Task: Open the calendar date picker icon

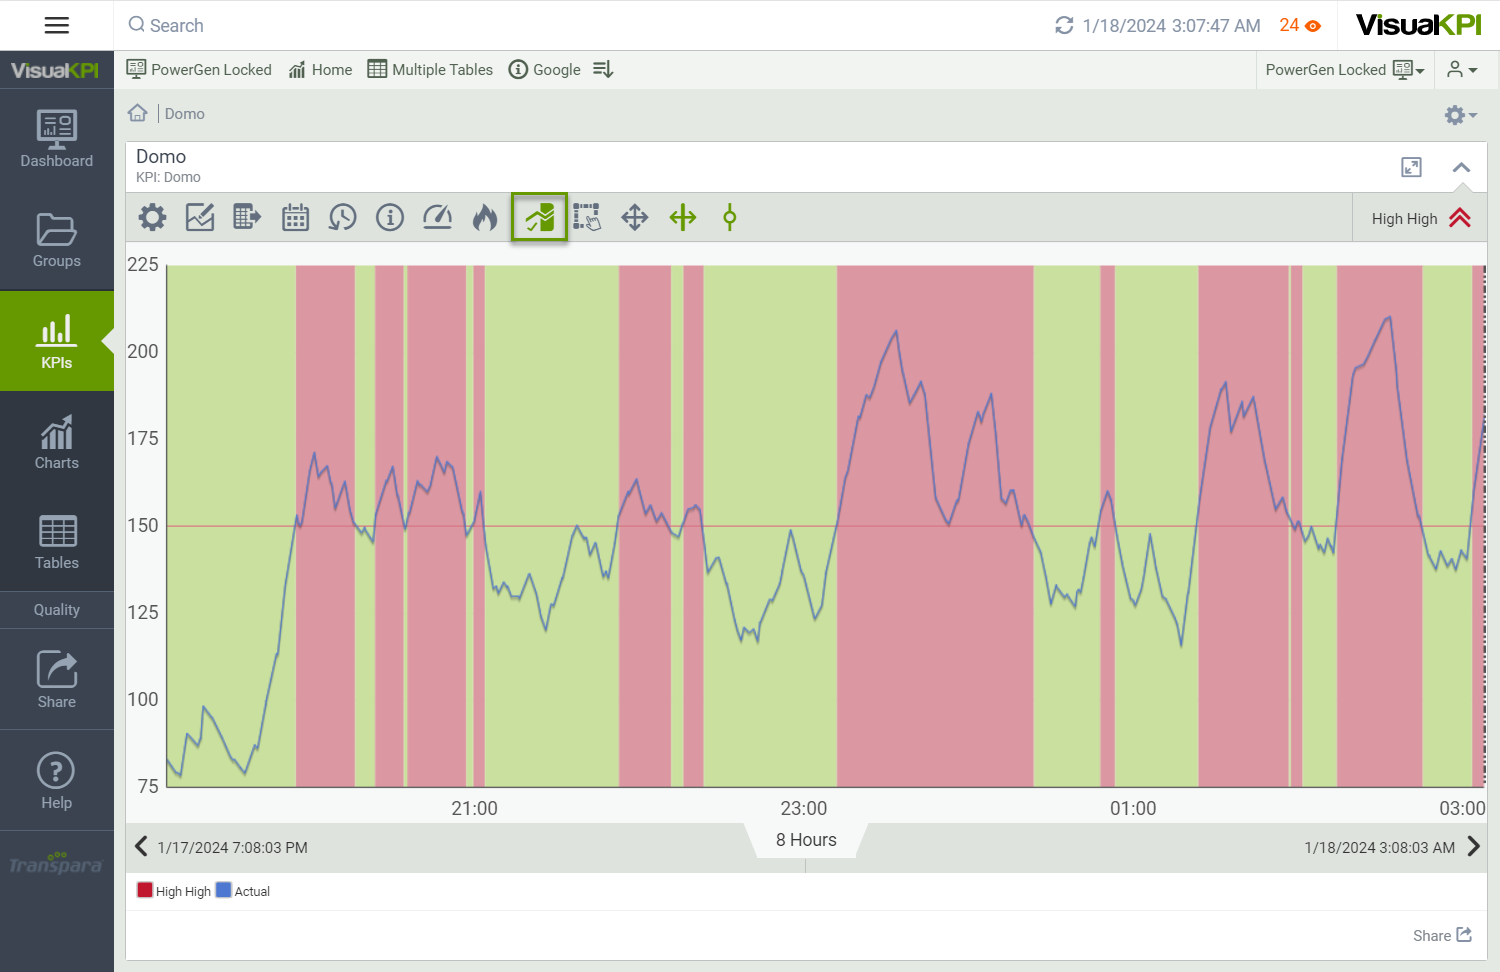Action: click(x=295, y=217)
